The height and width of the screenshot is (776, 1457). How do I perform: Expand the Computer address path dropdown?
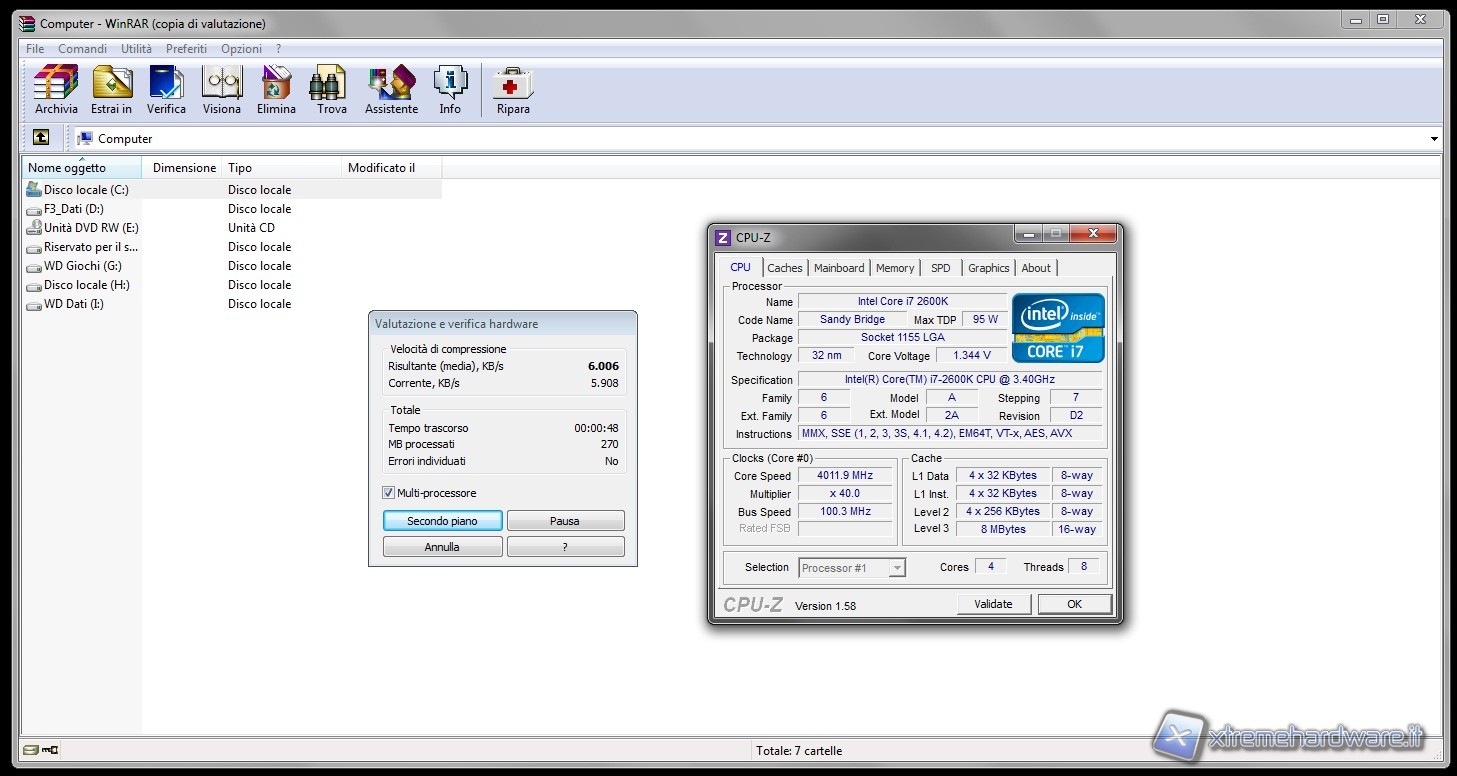[x=1434, y=139]
